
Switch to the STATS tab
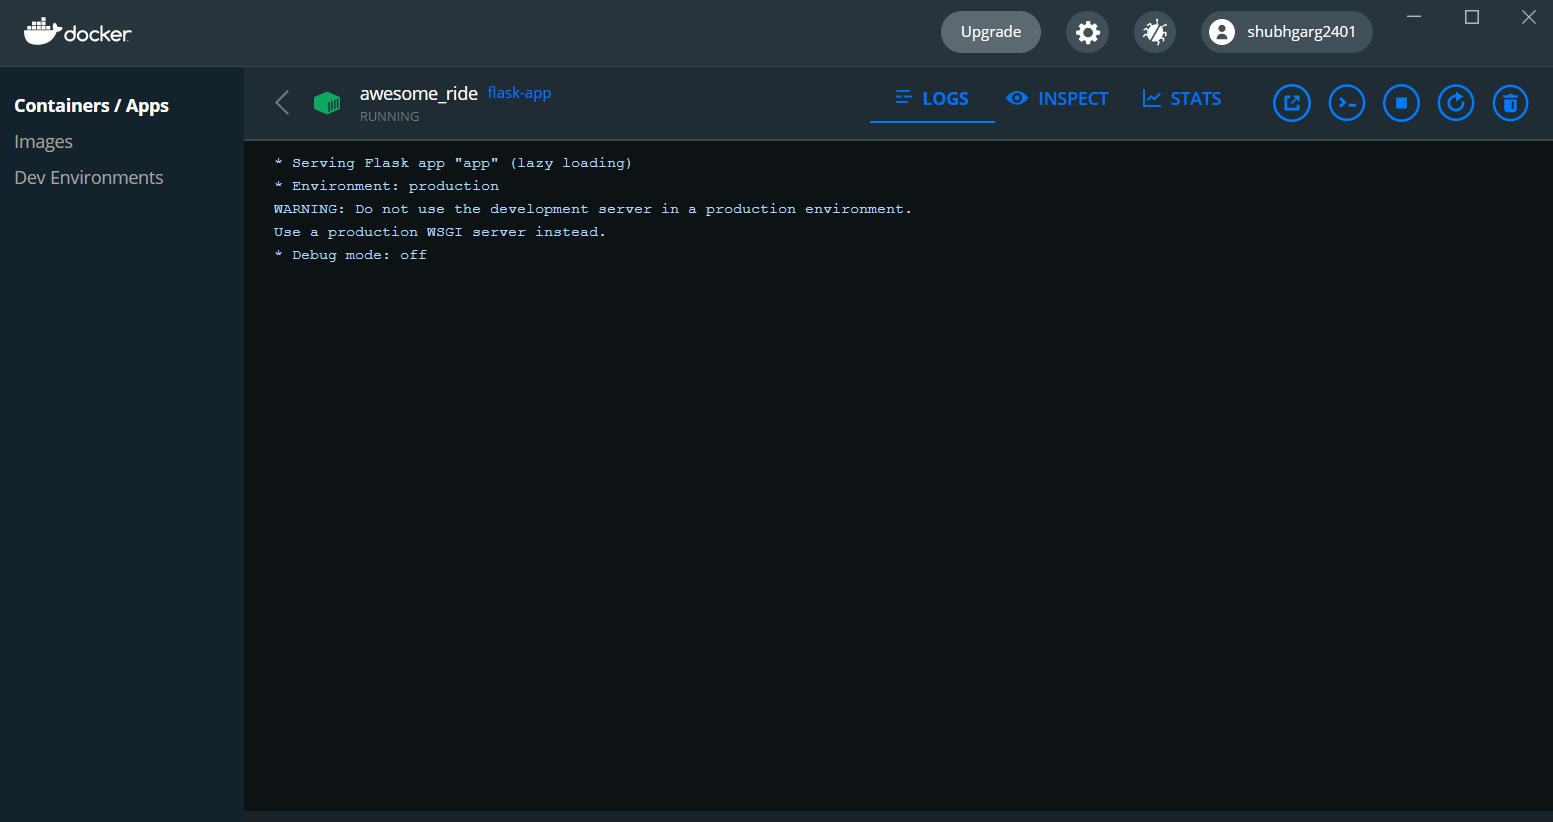[1181, 98]
